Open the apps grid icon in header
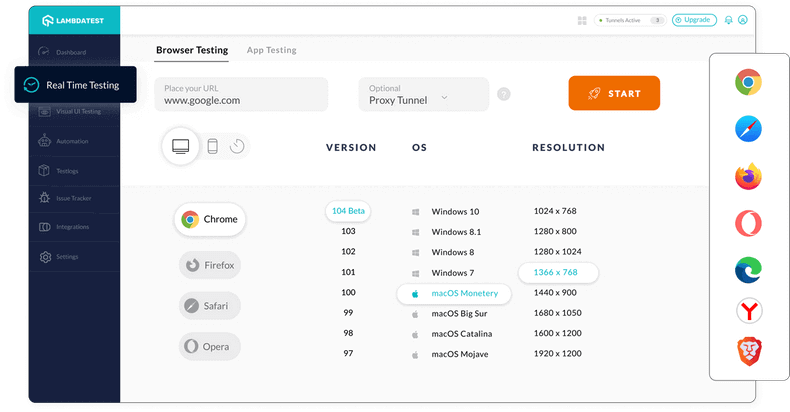The height and width of the screenshot is (412, 790). click(x=582, y=20)
